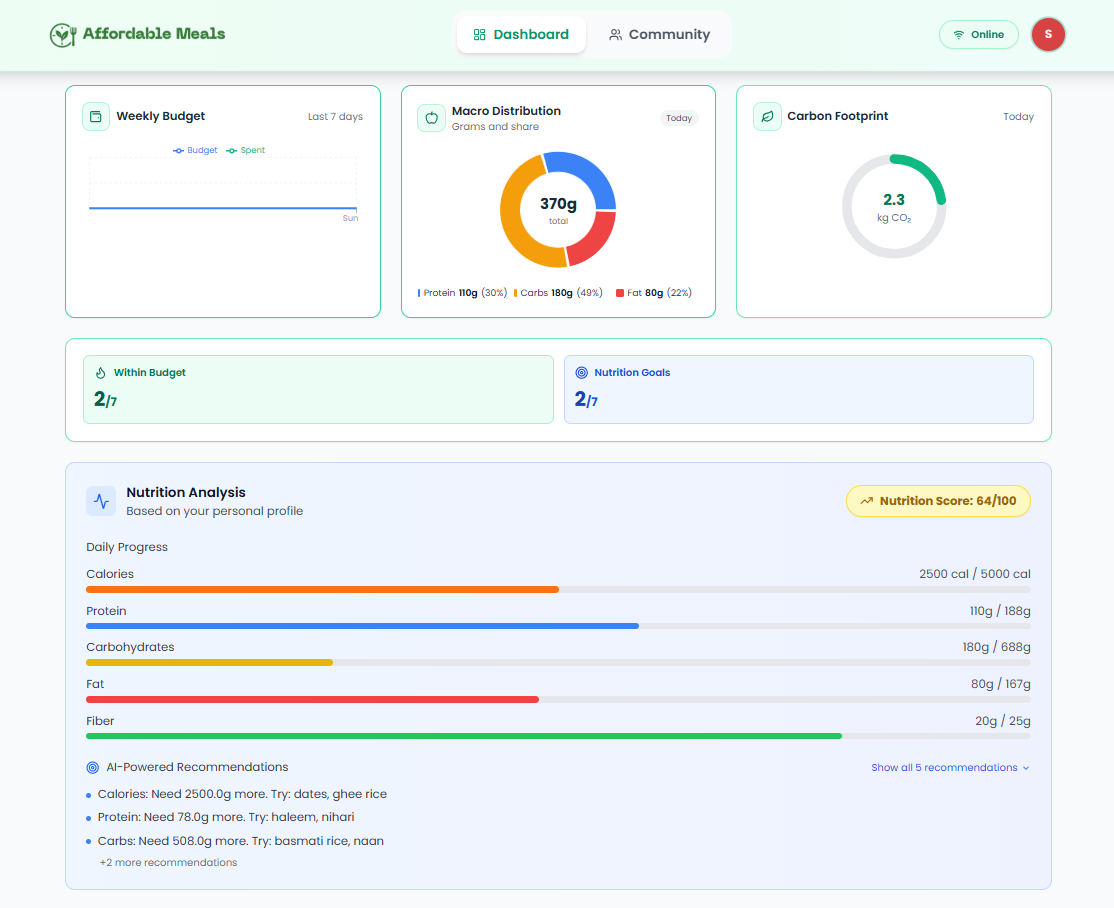1114x908 pixels.
Task: Open the red S user avatar
Action: (x=1048, y=34)
